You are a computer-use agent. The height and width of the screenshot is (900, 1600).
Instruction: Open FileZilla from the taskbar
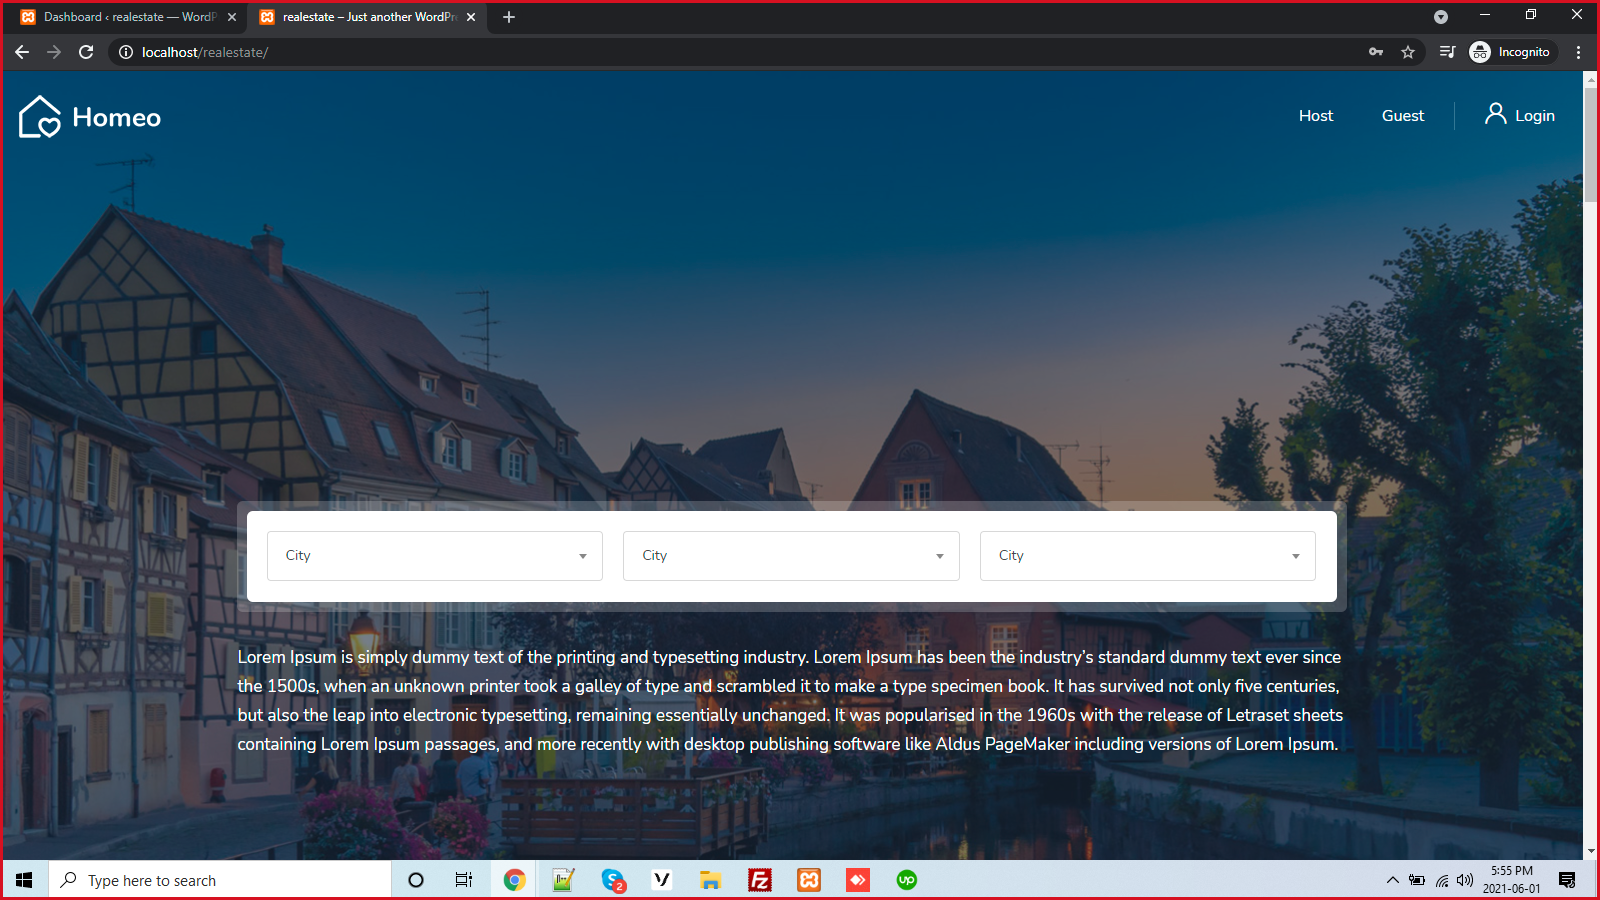click(760, 880)
